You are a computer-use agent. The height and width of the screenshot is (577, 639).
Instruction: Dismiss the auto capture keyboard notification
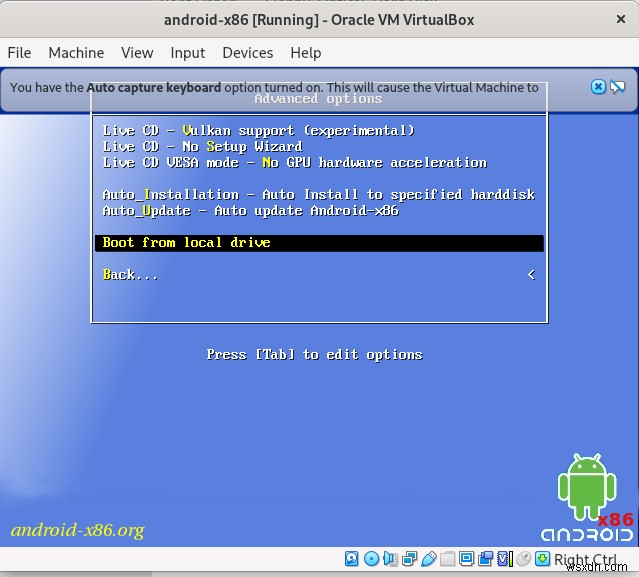point(598,86)
